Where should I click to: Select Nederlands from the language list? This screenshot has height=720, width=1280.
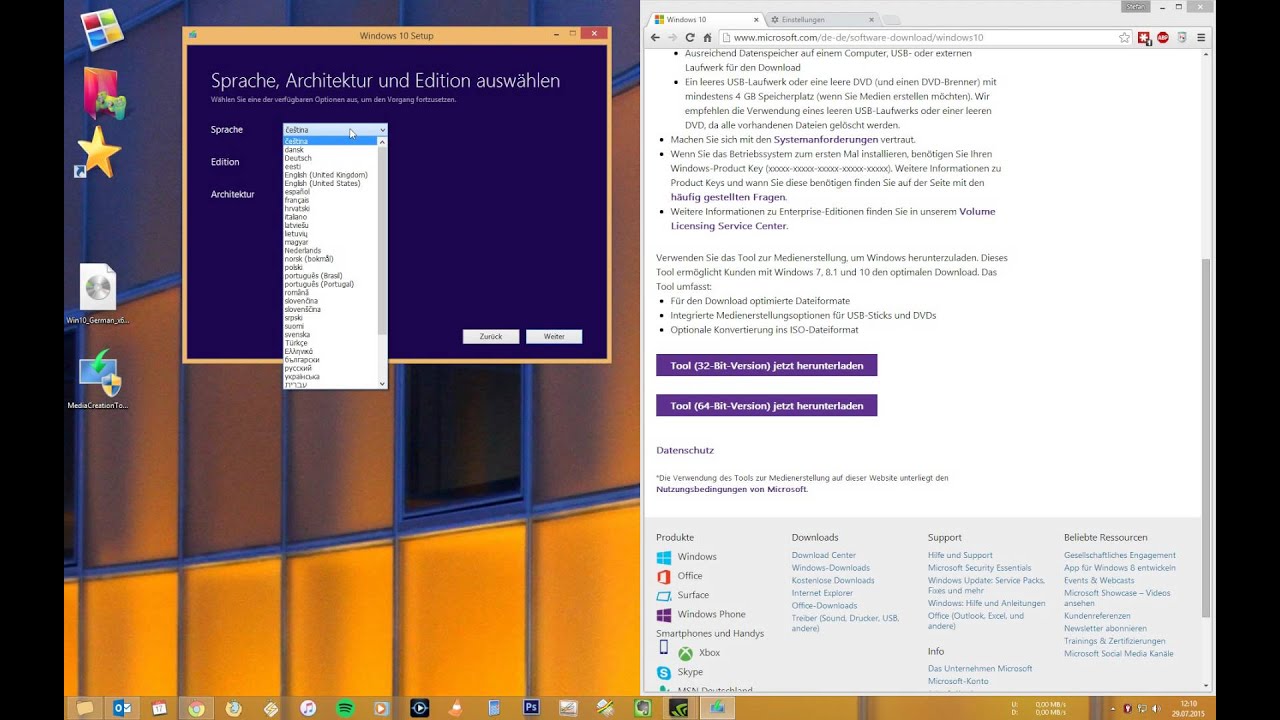(303, 250)
